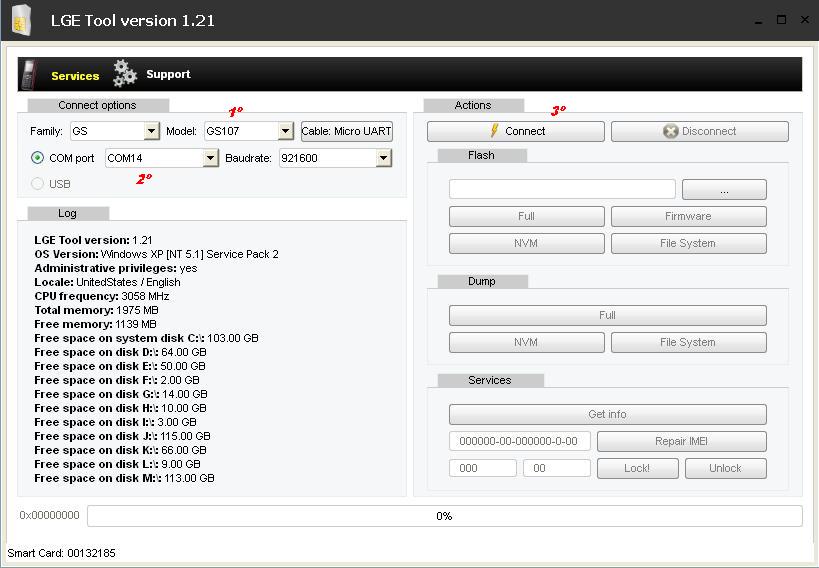Click the Get info button
This screenshot has width=819, height=568.
click(607, 414)
